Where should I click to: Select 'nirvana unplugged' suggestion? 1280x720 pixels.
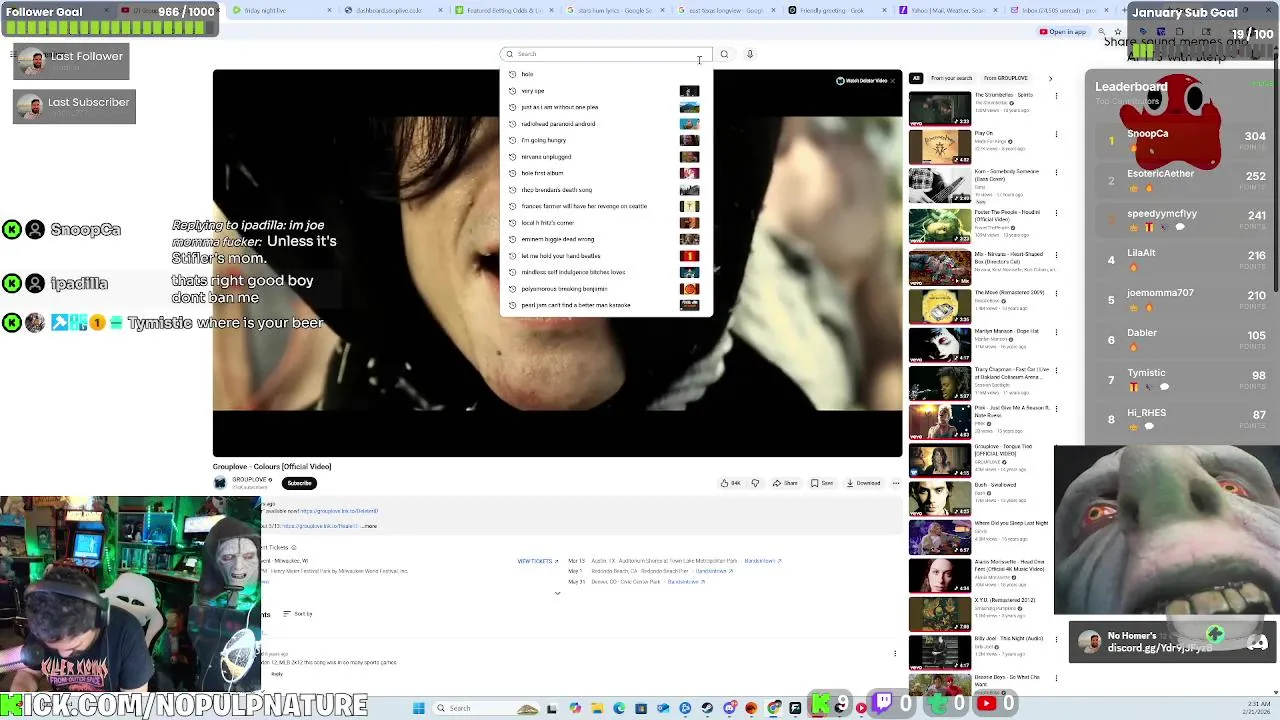pyautogui.click(x=605, y=157)
